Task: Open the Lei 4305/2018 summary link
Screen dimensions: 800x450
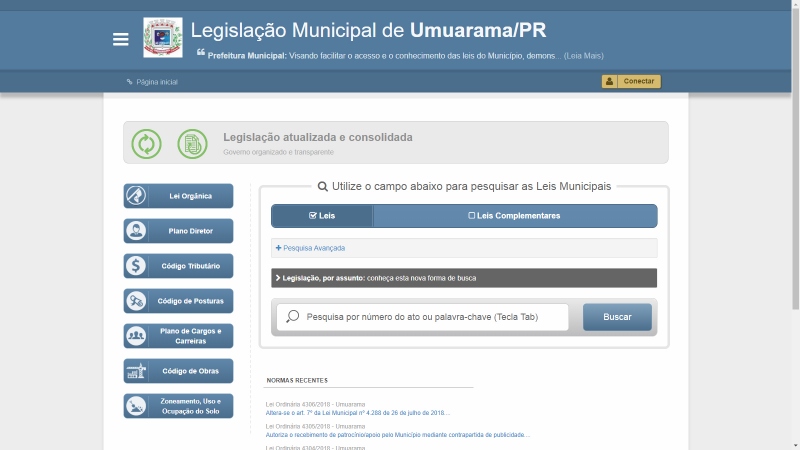Action: (398, 435)
